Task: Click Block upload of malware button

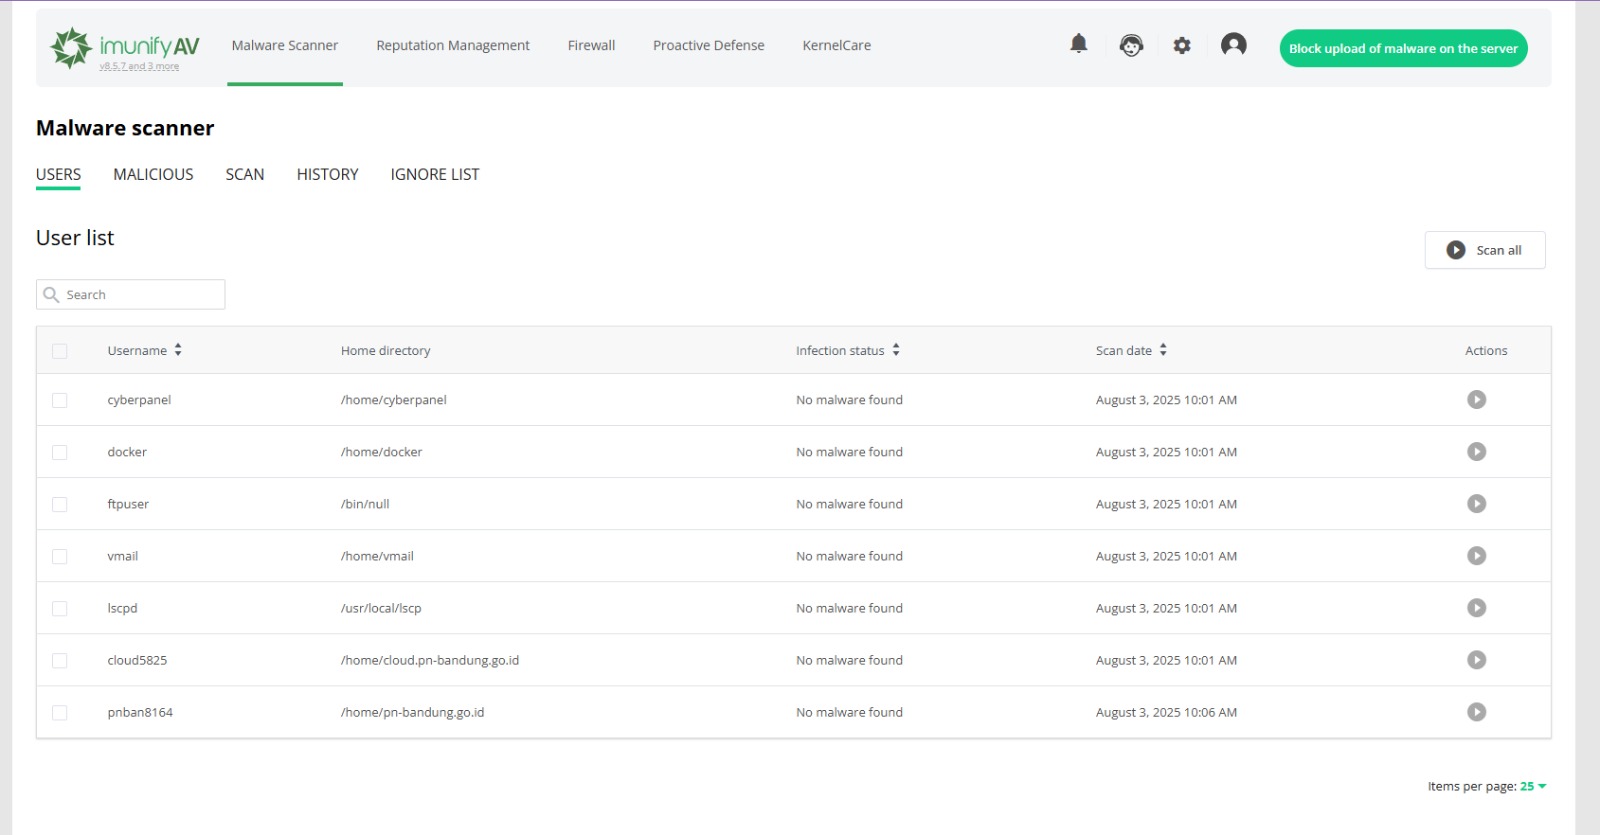Action: [1402, 48]
